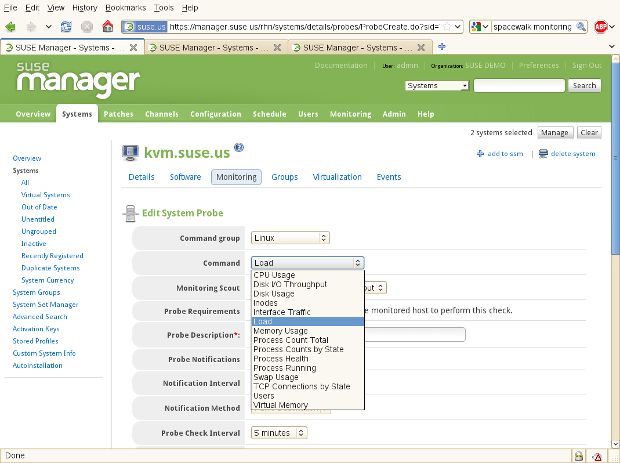Click the Search button
620x463 pixels.
[x=584, y=85]
